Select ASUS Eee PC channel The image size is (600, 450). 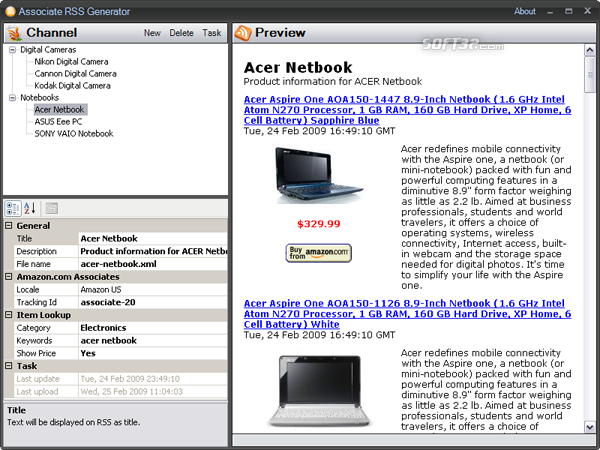tap(58, 122)
